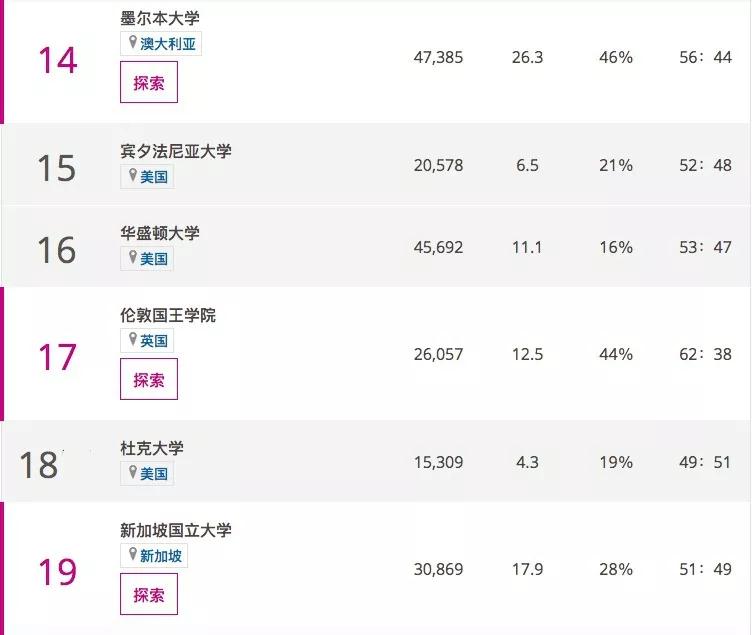Click the pin icon in 宾夕法尼亚大学 row
This screenshot has height=635, width=752.
tap(132, 176)
